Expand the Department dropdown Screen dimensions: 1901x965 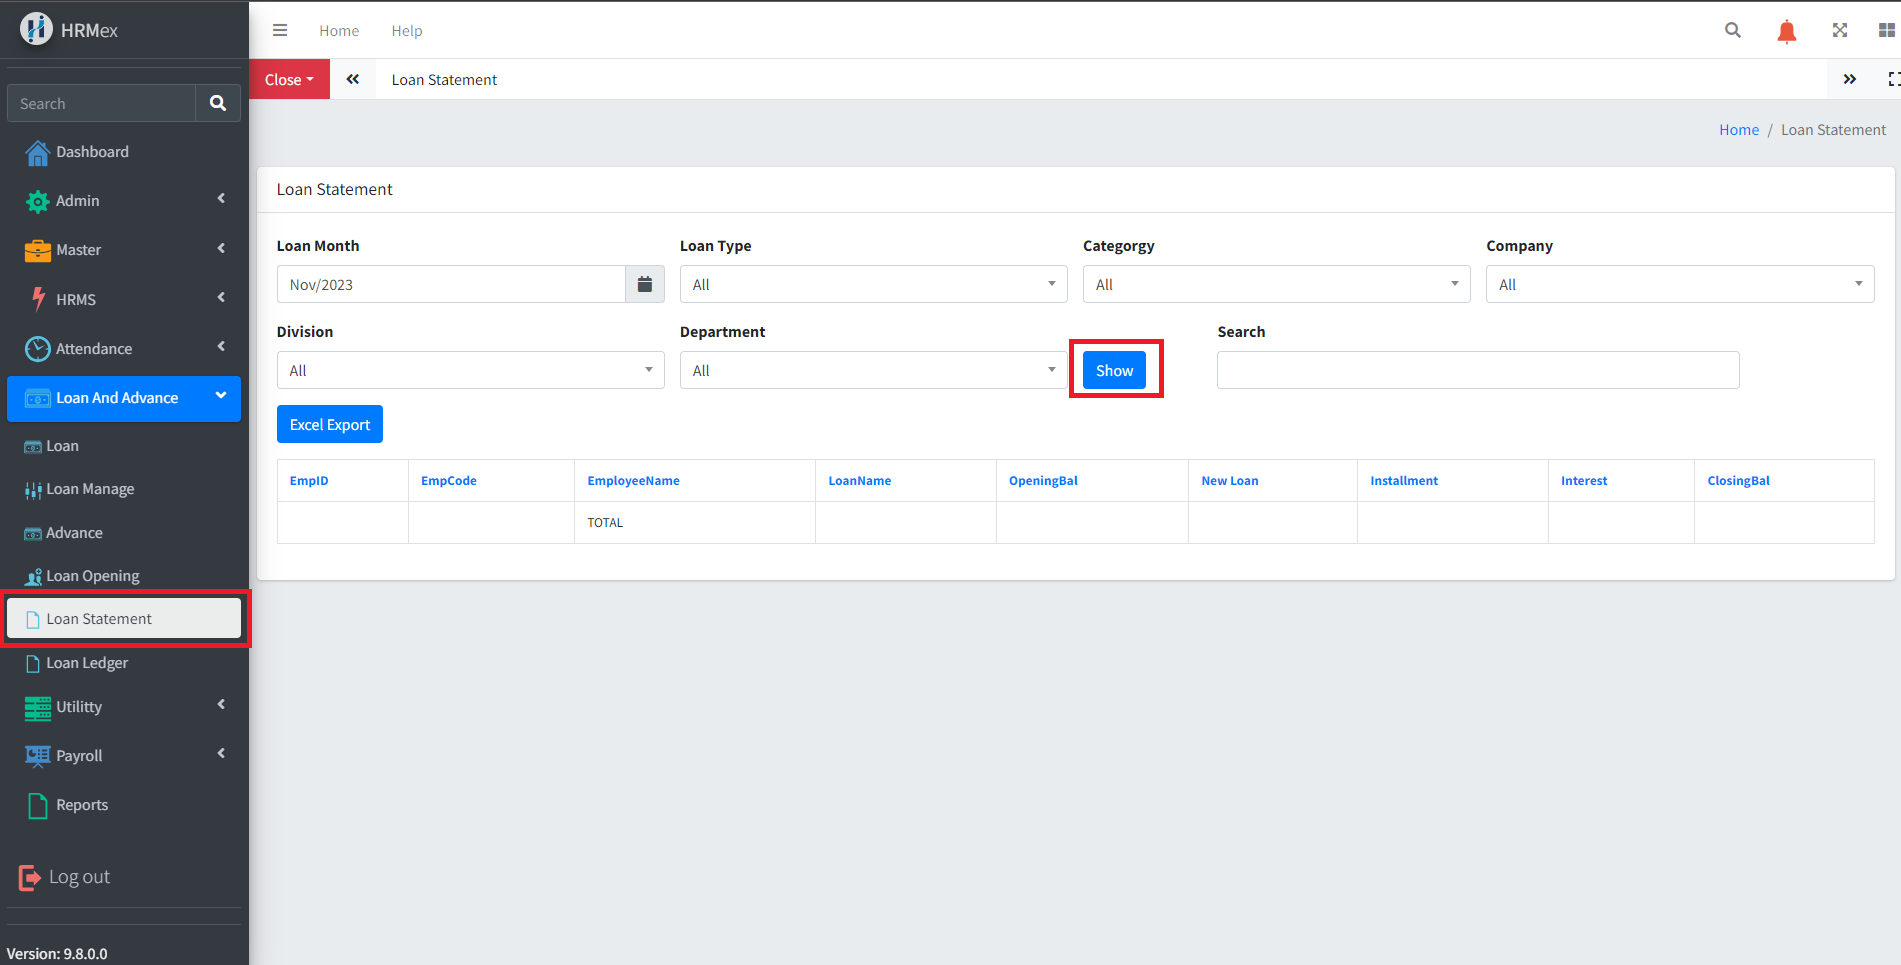click(x=873, y=371)
